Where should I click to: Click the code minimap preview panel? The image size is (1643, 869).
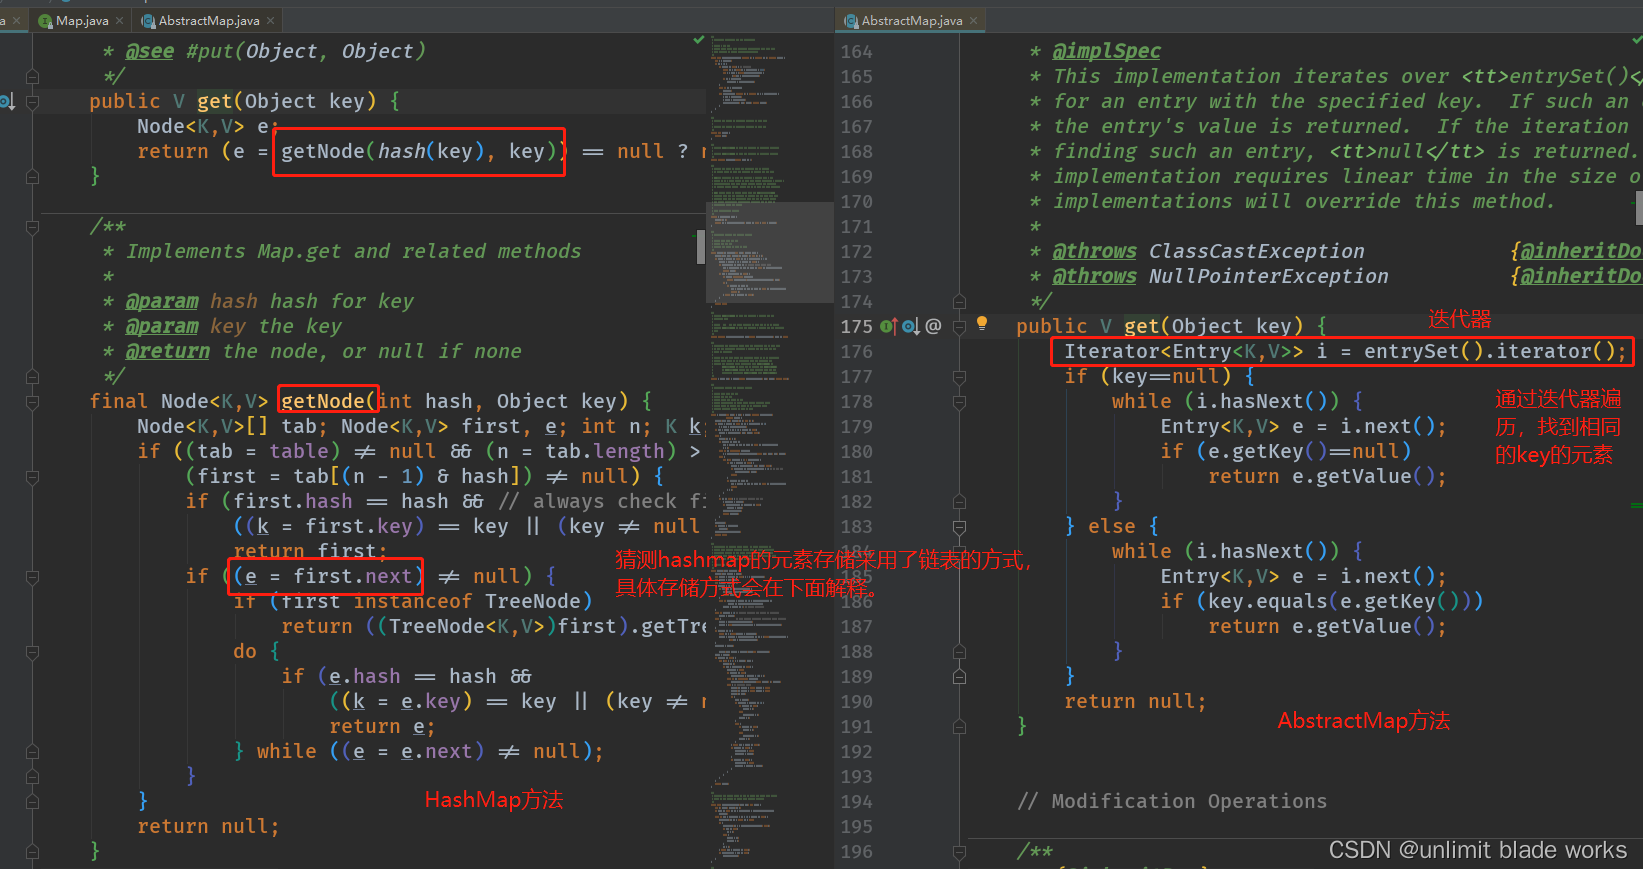tap(770, 450)
